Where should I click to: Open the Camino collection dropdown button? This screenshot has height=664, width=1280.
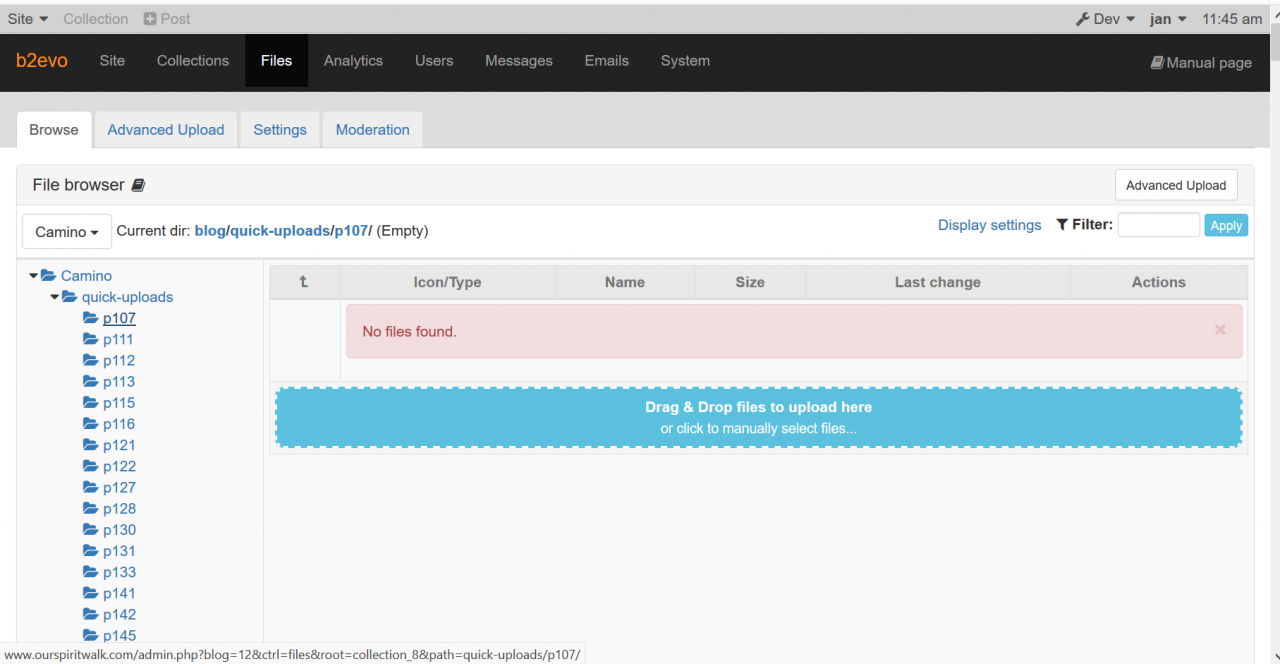(67, 231)
